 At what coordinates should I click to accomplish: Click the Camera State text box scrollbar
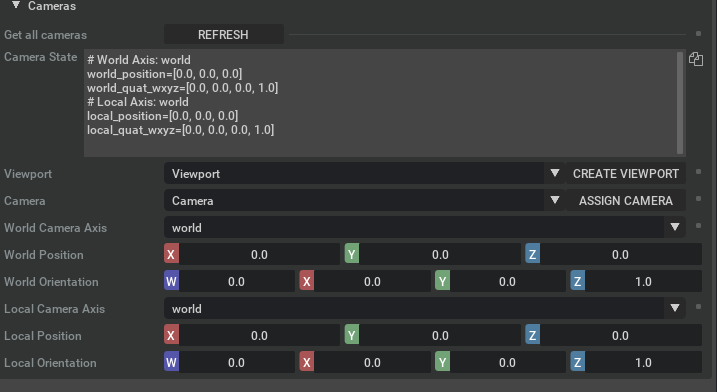[680, 103]
